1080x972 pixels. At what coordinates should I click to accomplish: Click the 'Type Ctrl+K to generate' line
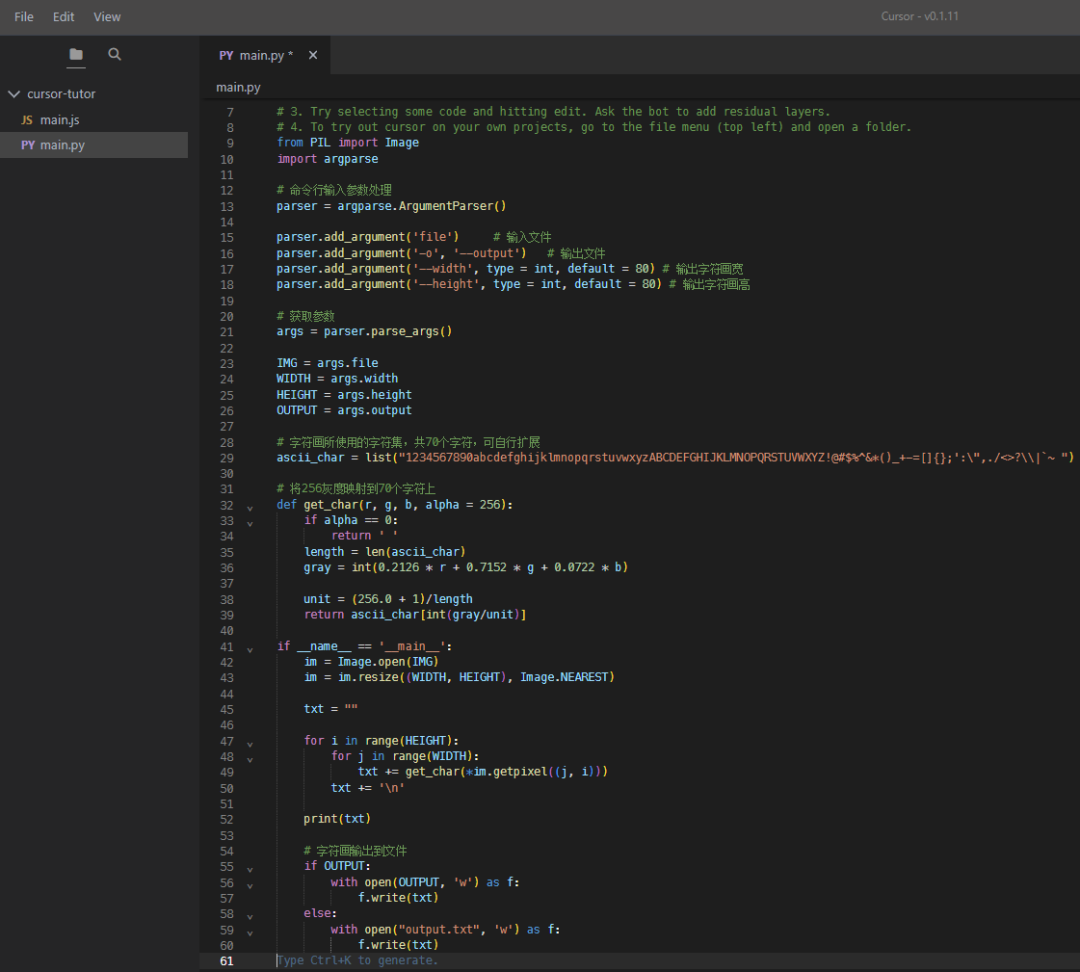pyautogui.click(x=358, y=961)
